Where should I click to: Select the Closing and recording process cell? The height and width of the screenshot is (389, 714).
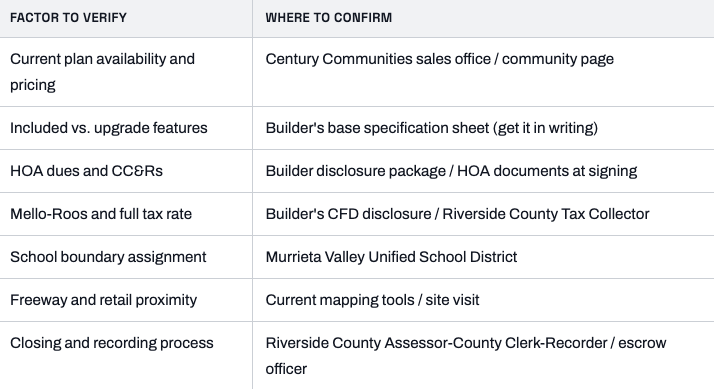point(126,356)
